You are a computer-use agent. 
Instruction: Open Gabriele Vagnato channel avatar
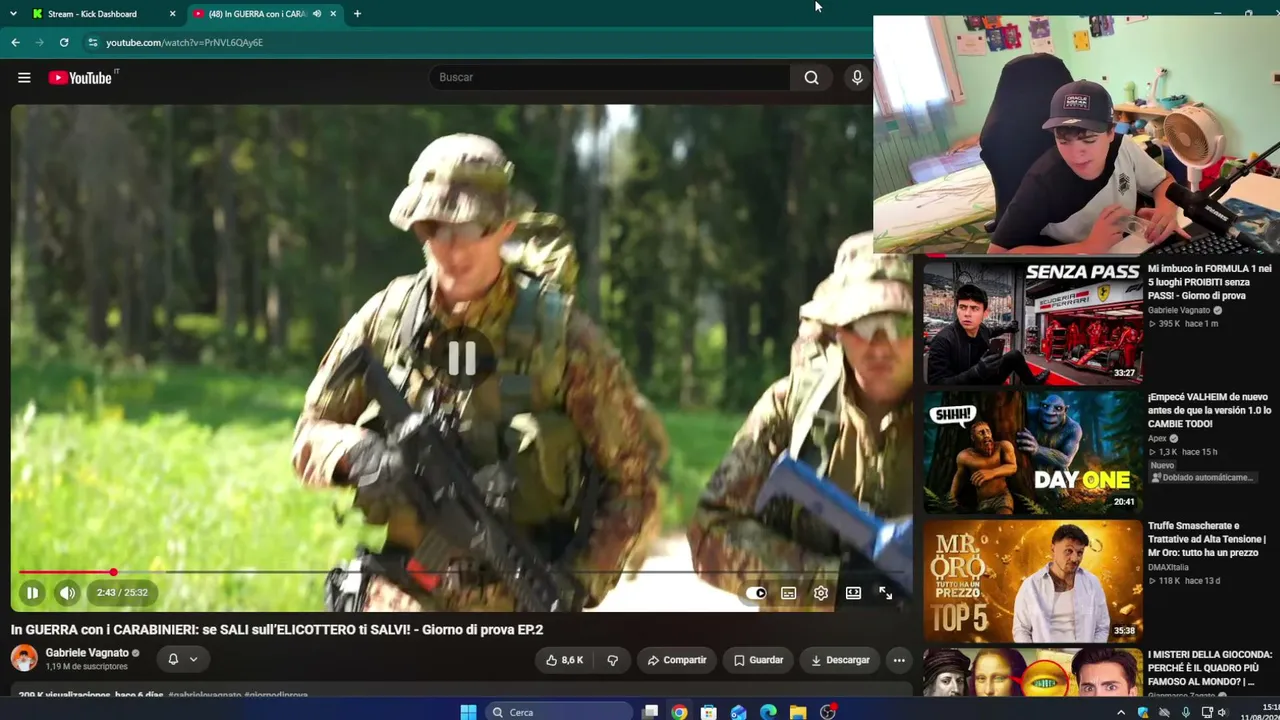[24, 658]
